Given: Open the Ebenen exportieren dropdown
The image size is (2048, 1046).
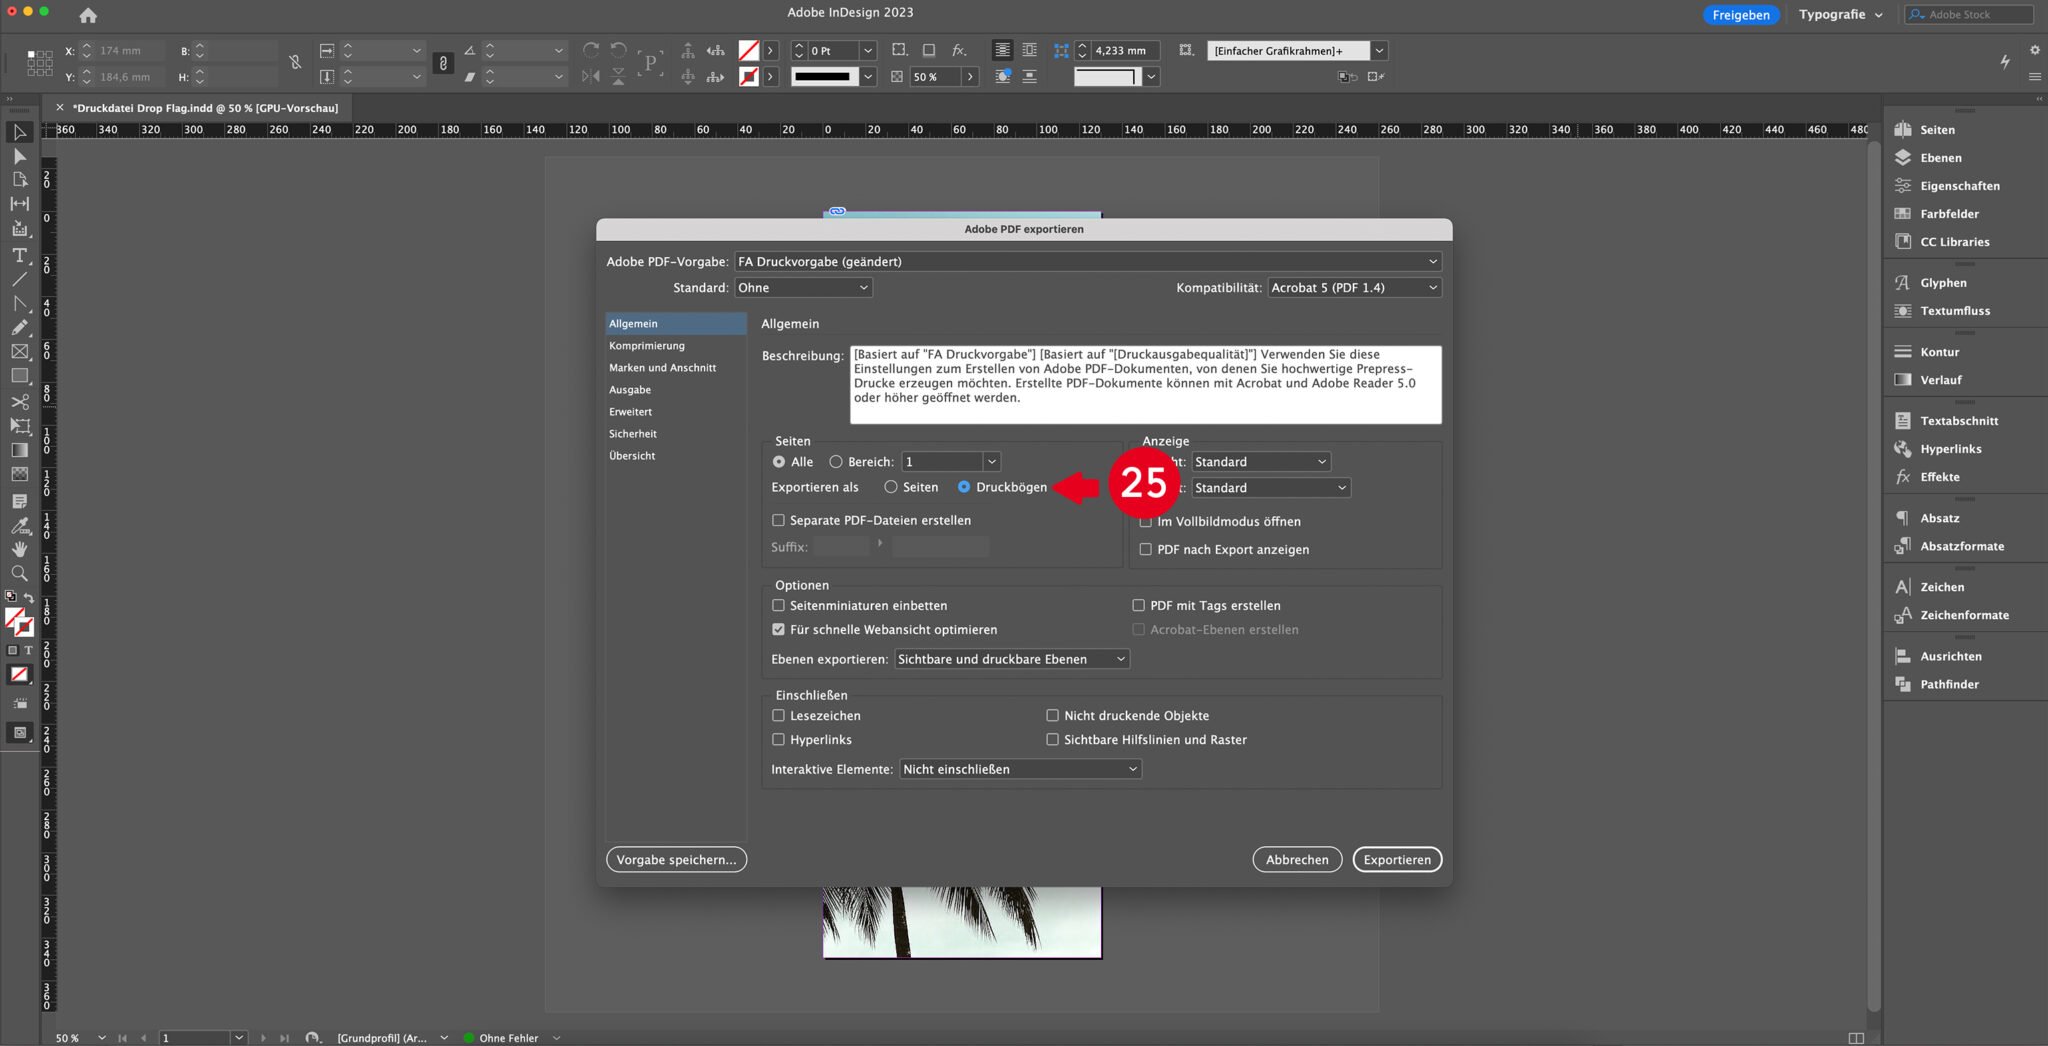Looking at the screenshot, I should point(1010,659).
